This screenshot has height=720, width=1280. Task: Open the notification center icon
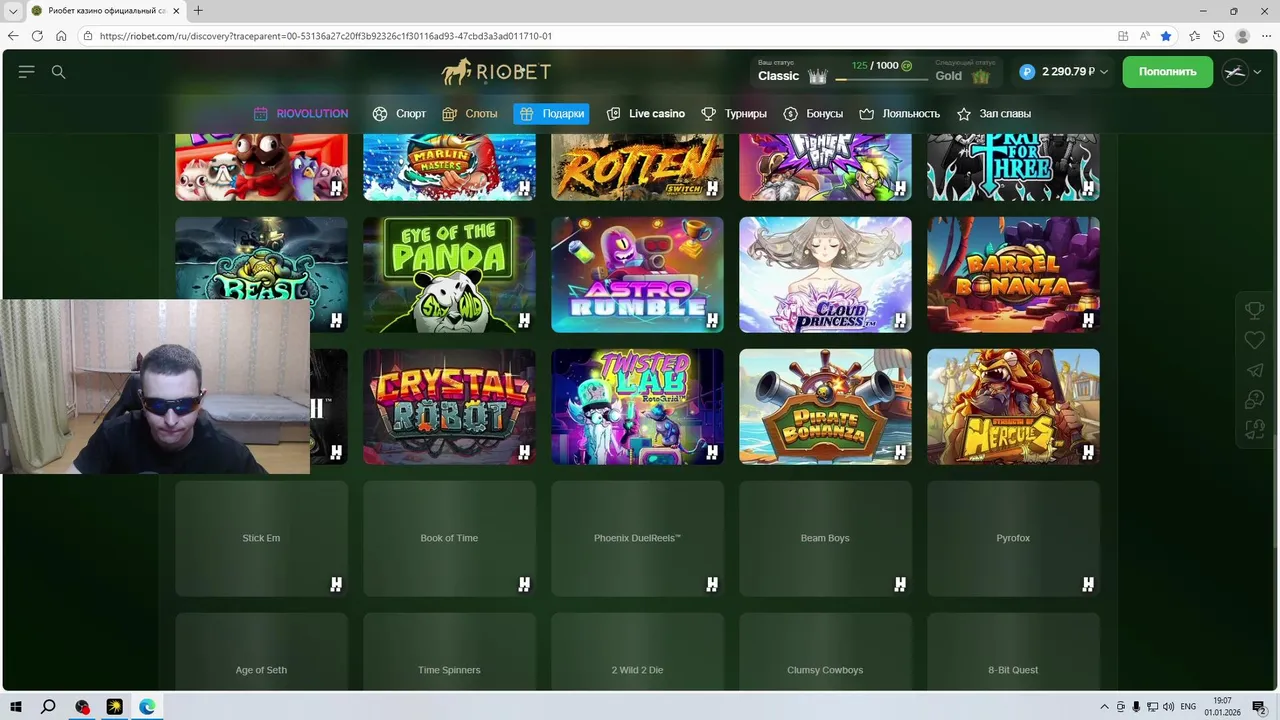tap(1259, 707)
